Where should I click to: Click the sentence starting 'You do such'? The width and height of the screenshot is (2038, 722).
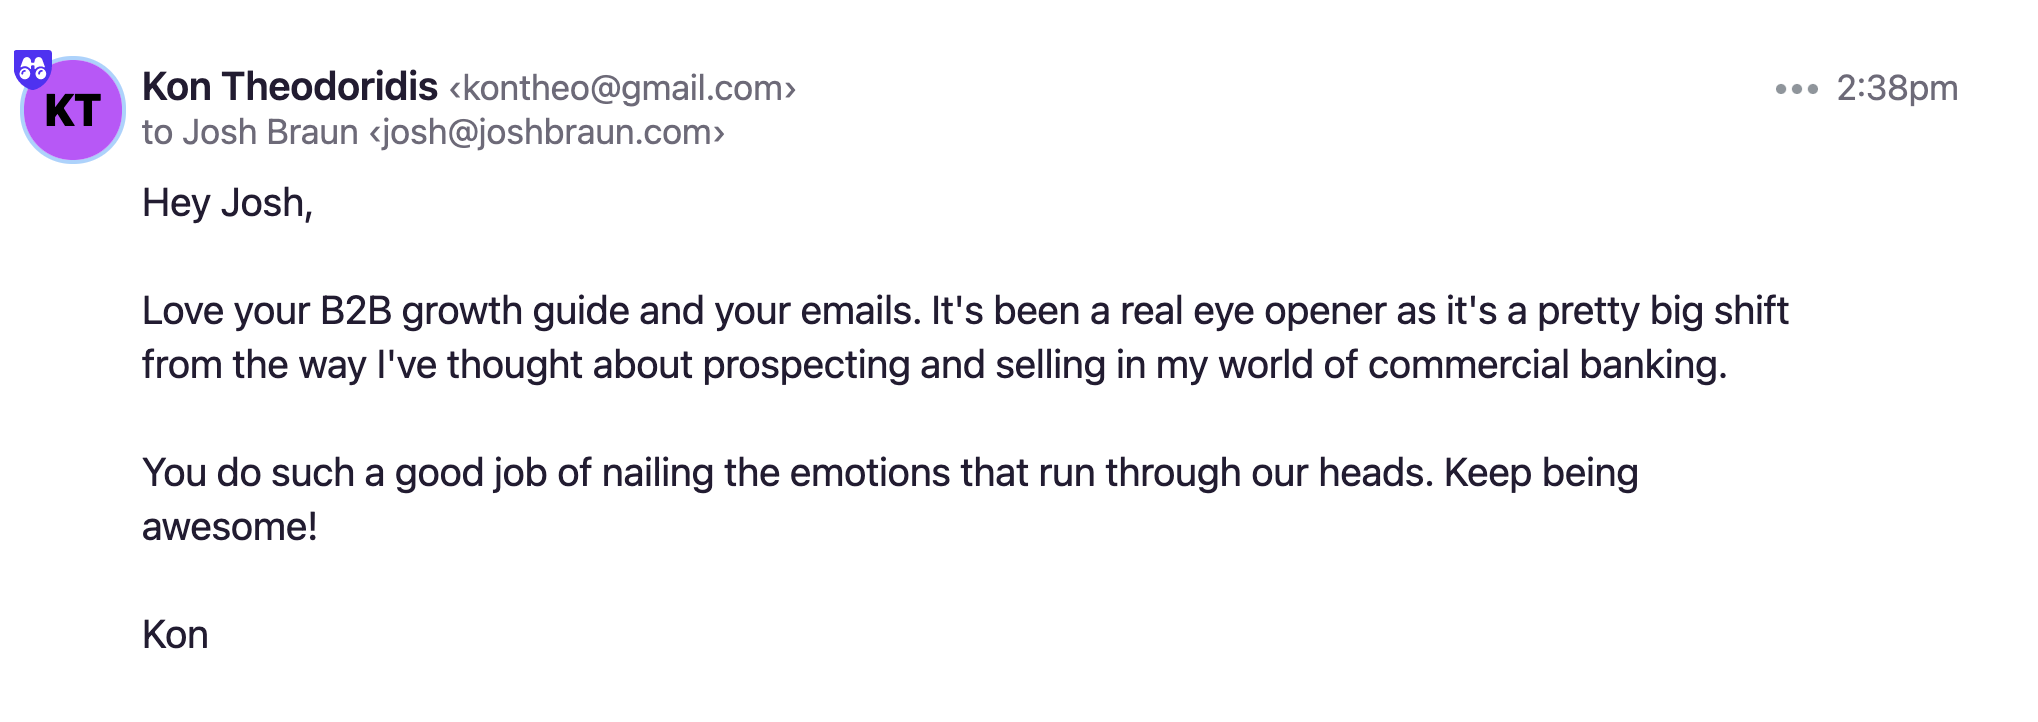[787, 473]
